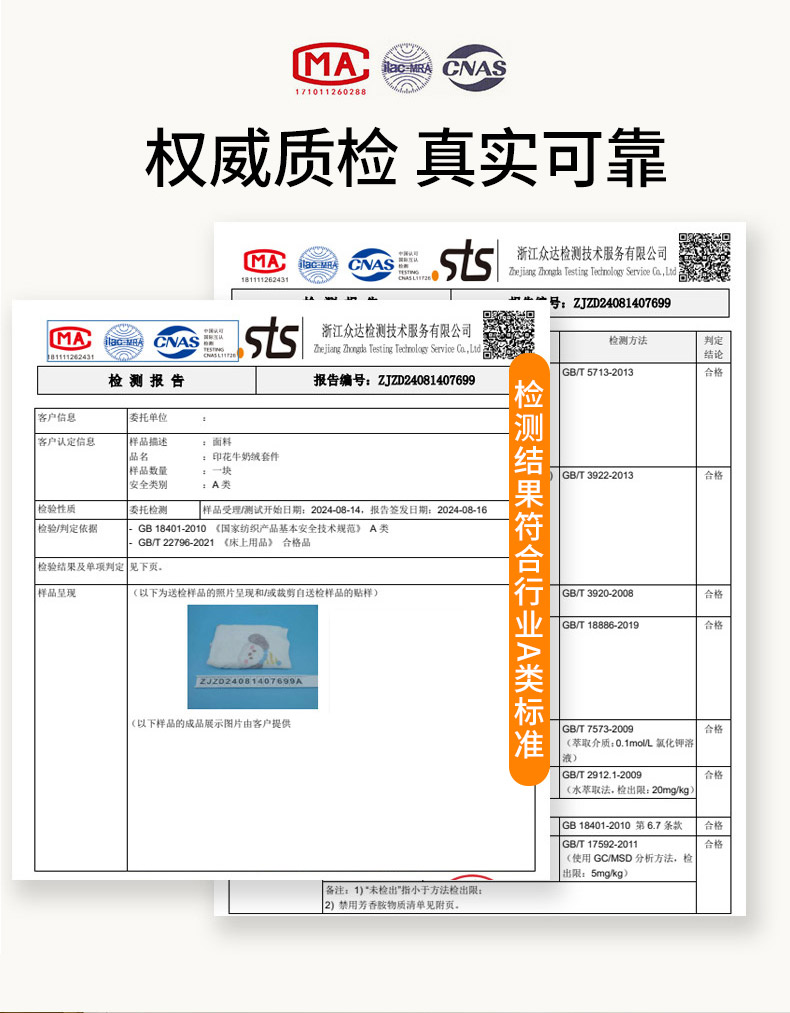Click the GB/T 5713-2013 test method entry
The image size is (790, 1013).
[x=597, y=373]
